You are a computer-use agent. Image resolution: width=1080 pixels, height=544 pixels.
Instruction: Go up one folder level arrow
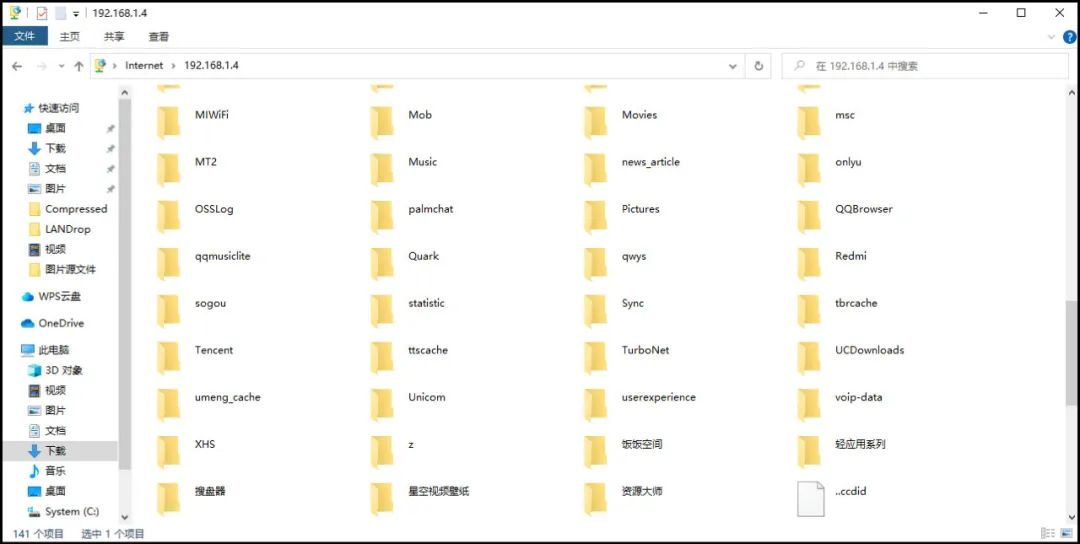(79, 66)
